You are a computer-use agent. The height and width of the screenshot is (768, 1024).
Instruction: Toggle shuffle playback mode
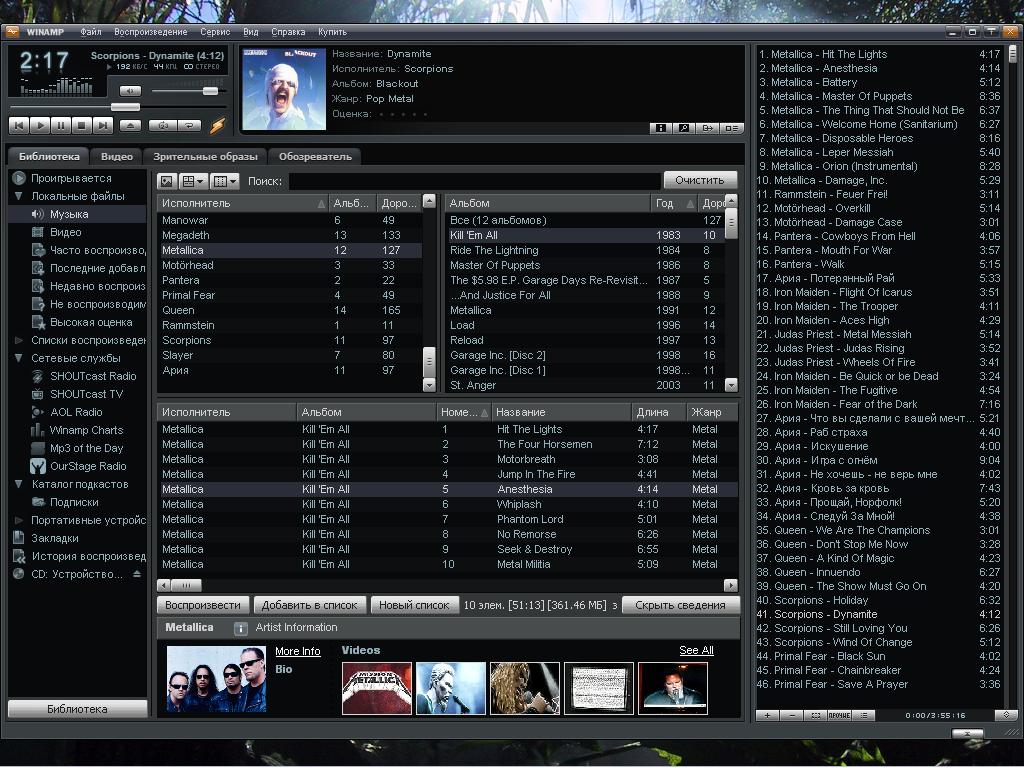pos(161,126)
